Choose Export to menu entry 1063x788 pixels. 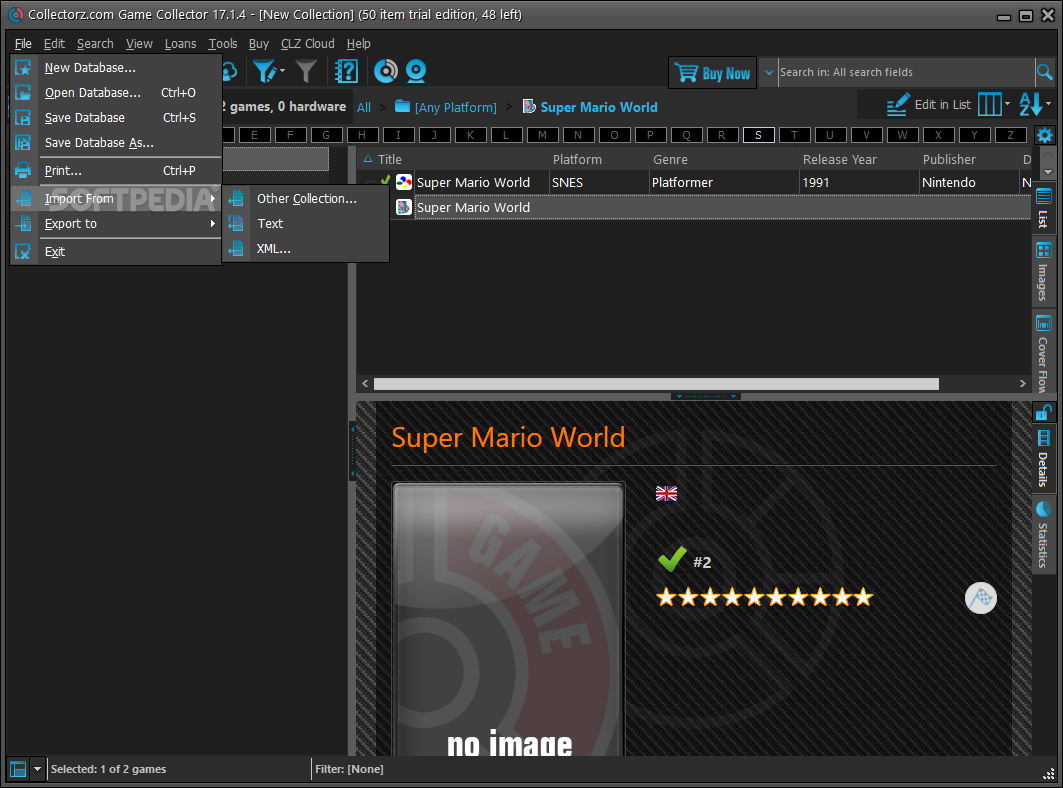117,224
